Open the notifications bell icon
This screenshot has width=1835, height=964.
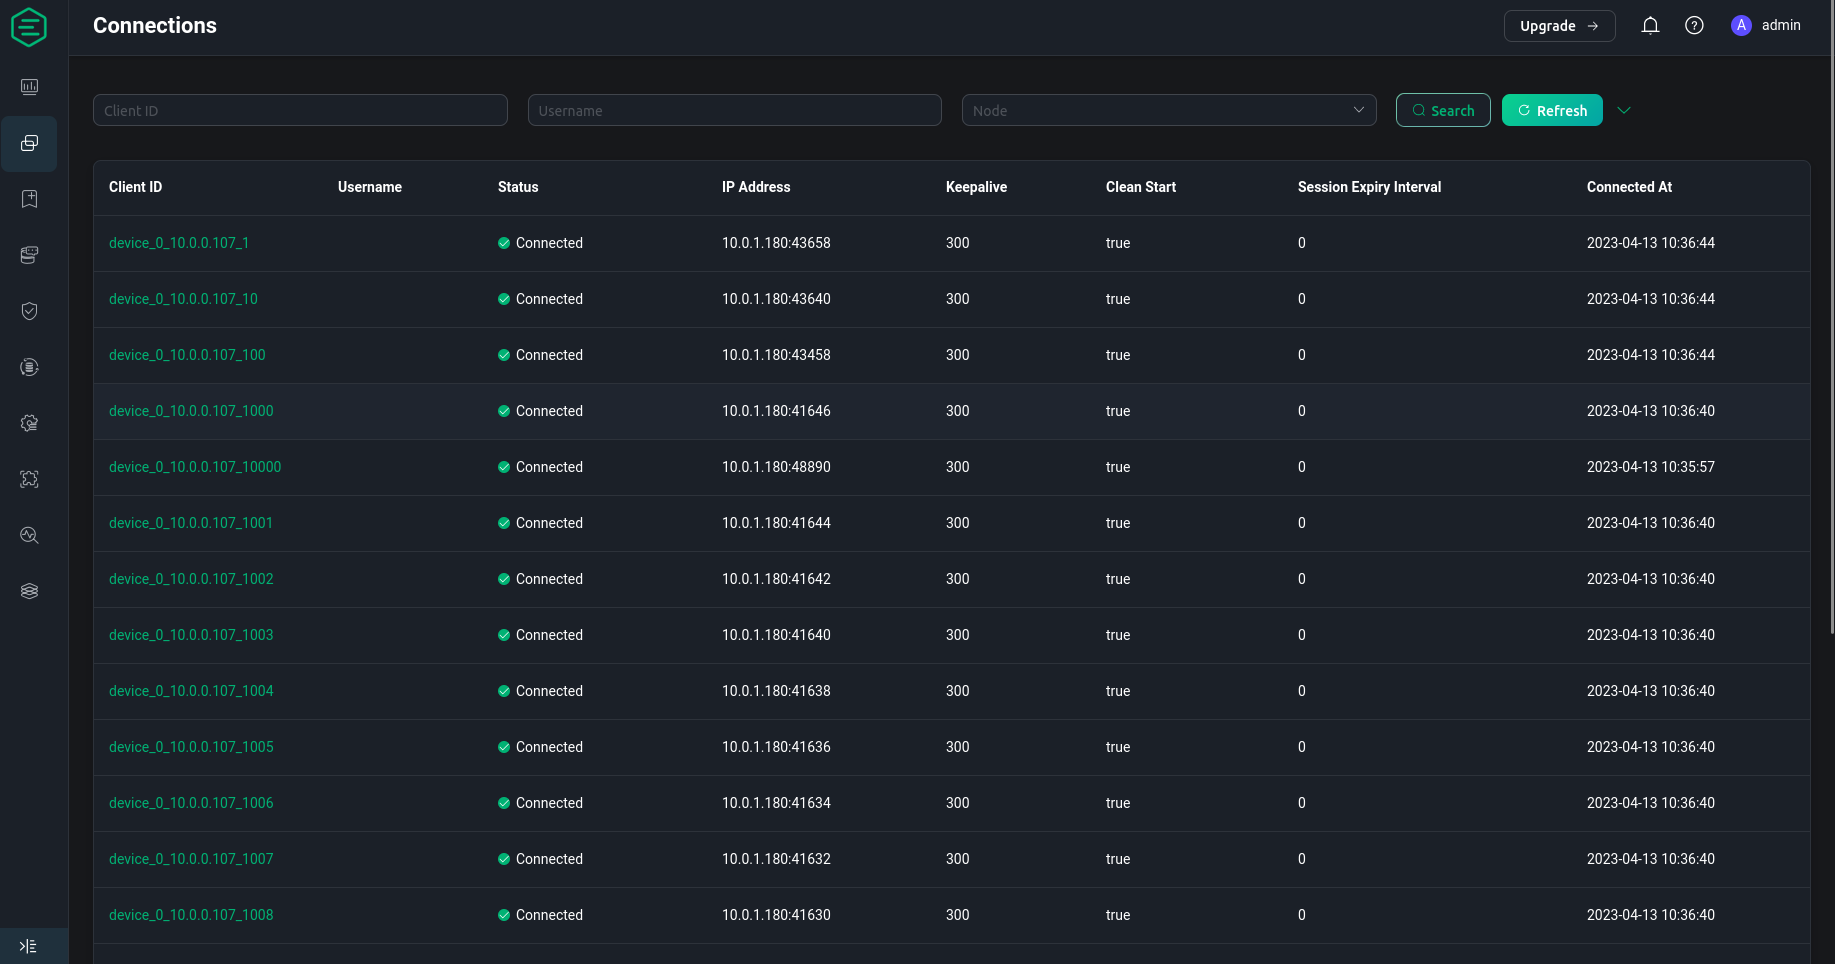pos(1650,25)
